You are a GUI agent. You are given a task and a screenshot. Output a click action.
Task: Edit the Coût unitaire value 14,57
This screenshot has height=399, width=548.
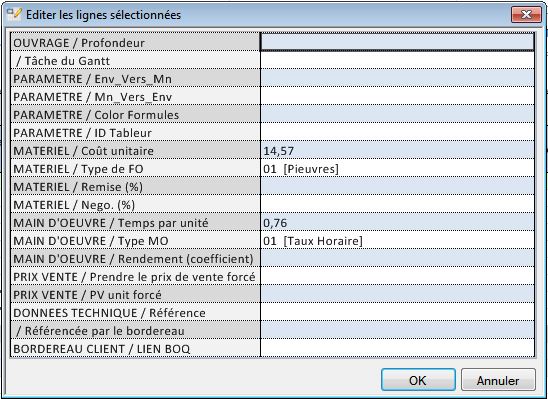click(397, 151)
